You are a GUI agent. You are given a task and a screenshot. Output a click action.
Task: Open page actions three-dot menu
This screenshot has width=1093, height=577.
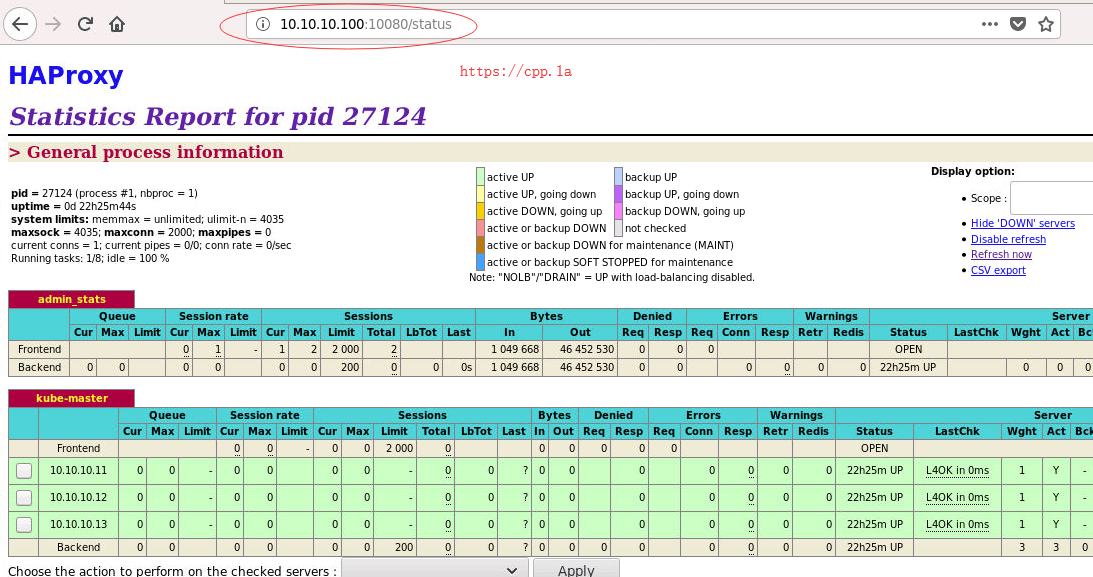coord(990,24)
